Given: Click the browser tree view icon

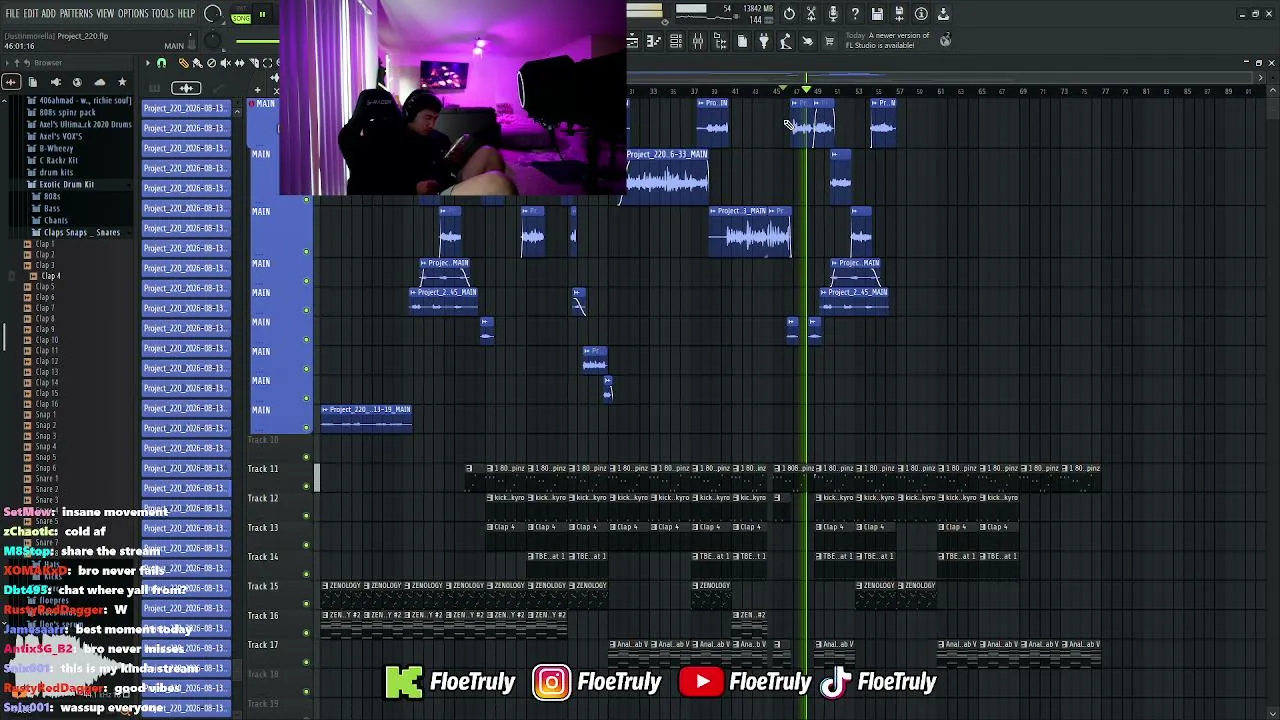Looking at the screenshot, I should (x=720, y=41).
